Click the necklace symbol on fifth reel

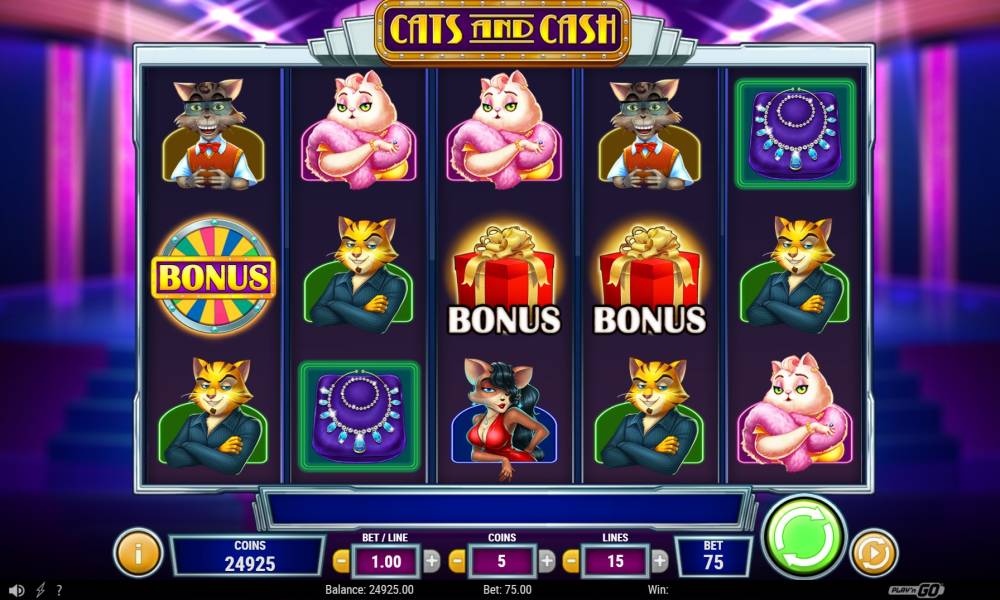(x=795, y=134)
